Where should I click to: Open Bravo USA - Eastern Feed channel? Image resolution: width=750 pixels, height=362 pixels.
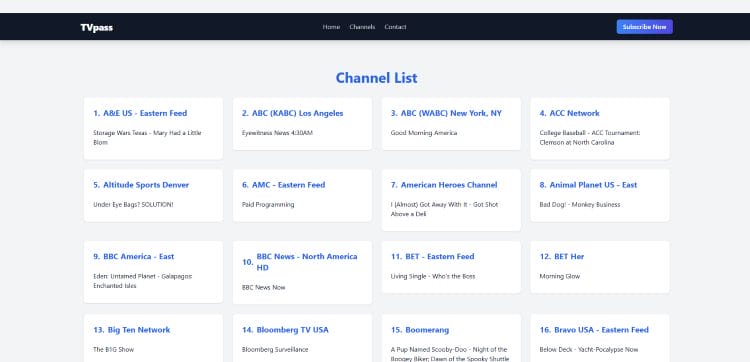(x=601, y=330)
